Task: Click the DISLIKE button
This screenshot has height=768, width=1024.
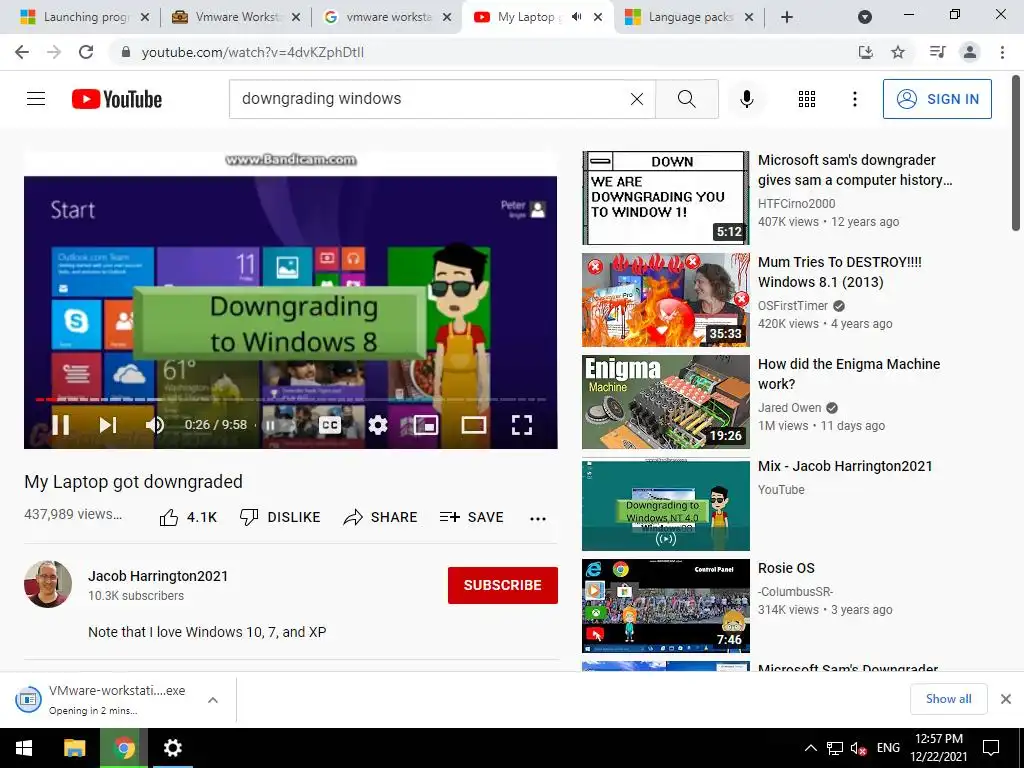Action: coord(280,517)
